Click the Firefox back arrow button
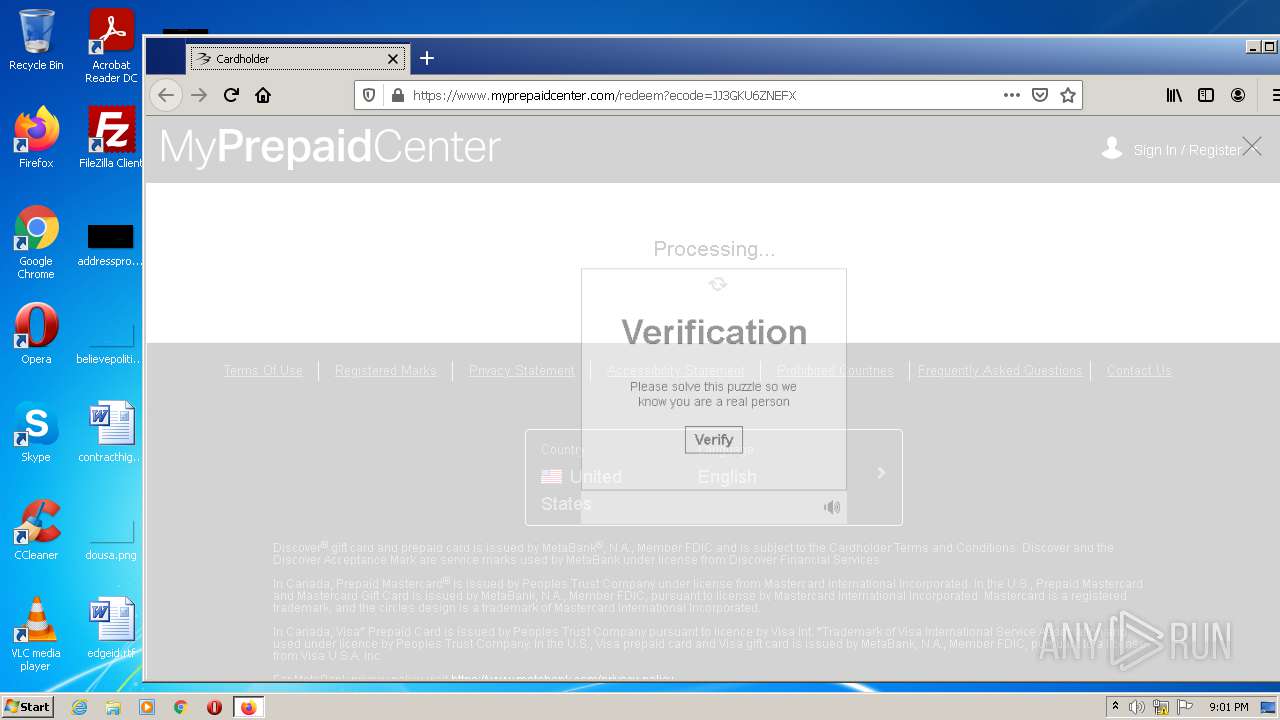The height and width of the screenshot is (720, 1280). click(x=166, y=95)
